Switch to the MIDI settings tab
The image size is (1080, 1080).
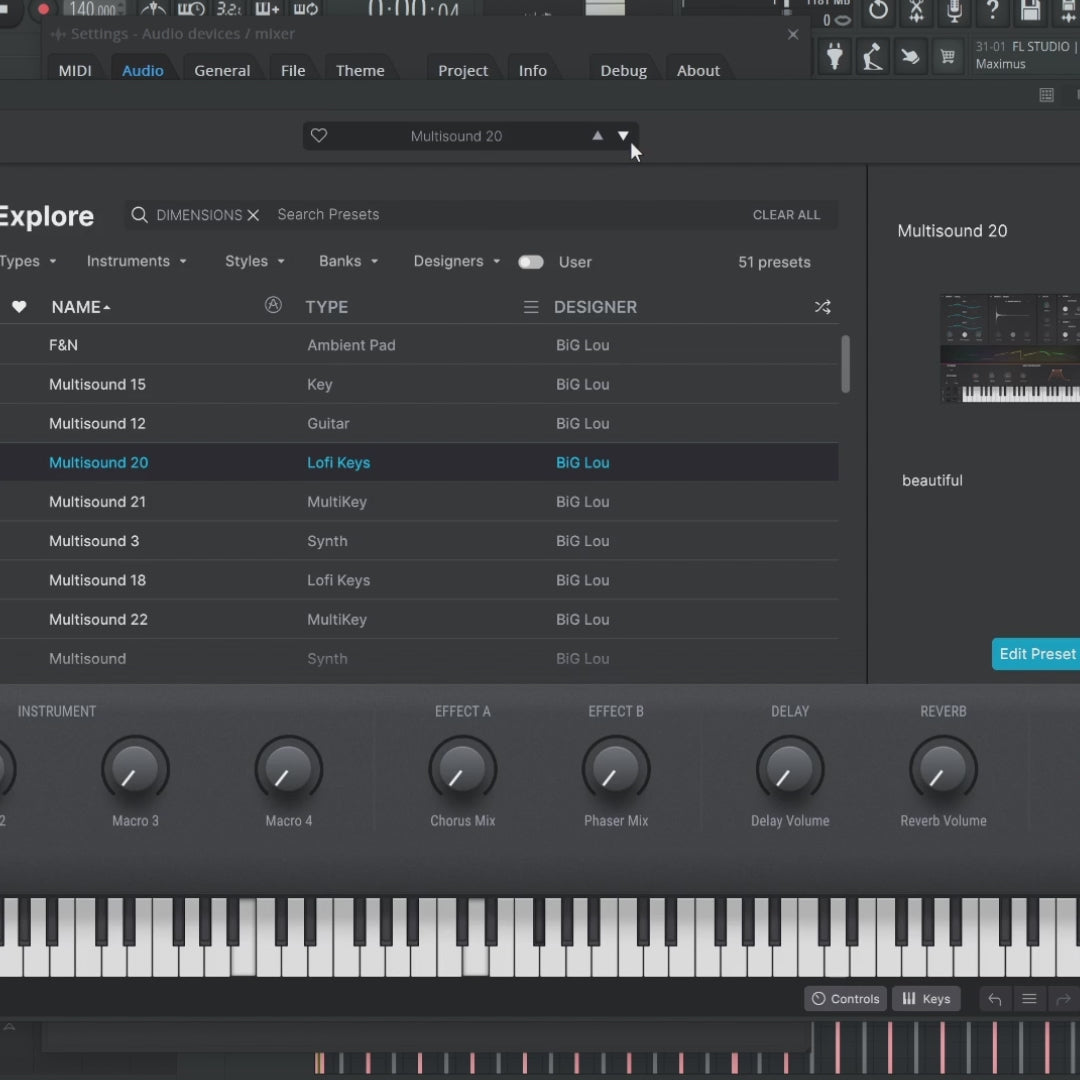(75, 71)
